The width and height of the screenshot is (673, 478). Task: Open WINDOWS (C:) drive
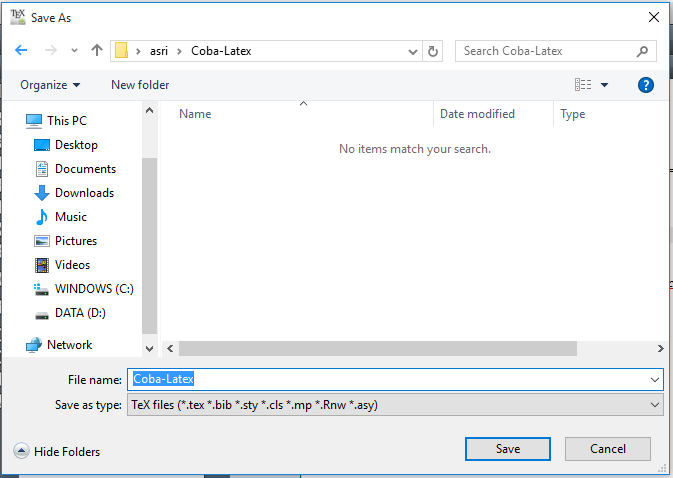pyautogui.click(x=84, y=289)
